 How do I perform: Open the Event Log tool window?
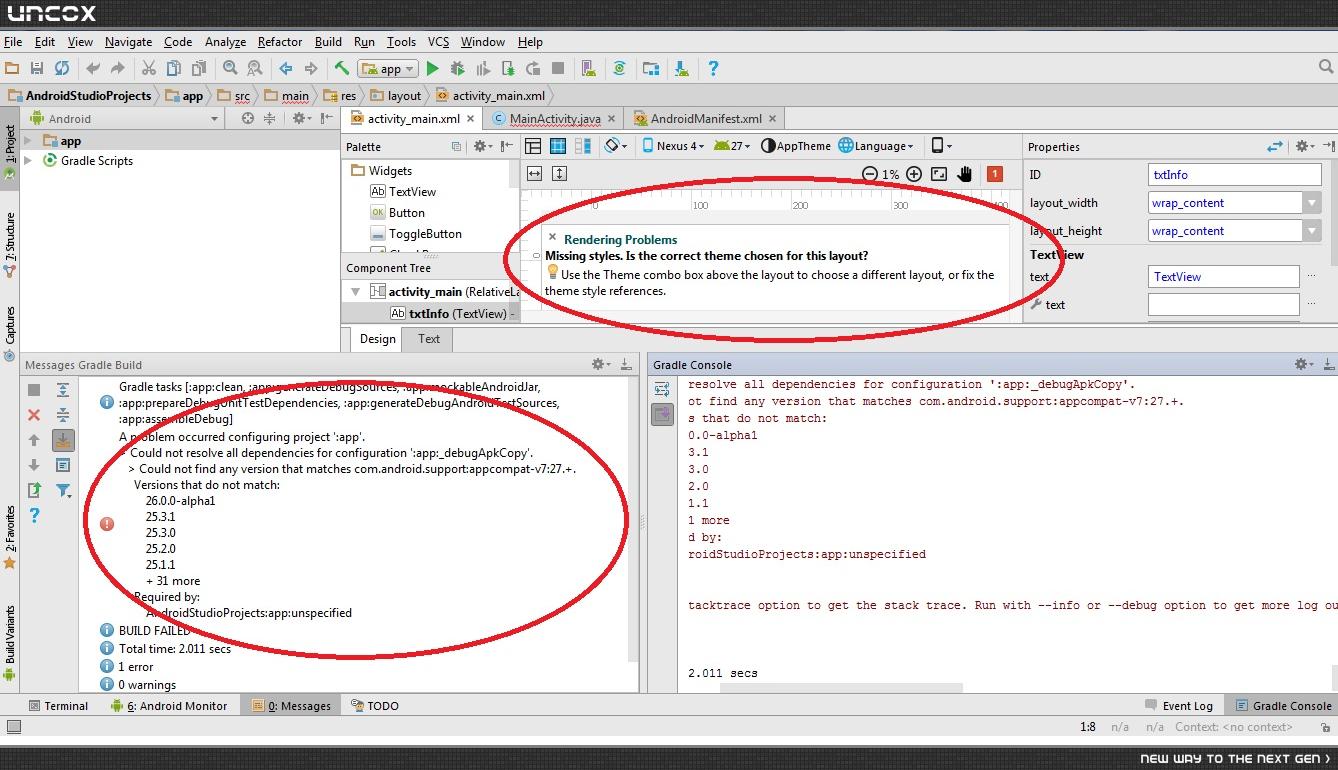point(1179,706)
